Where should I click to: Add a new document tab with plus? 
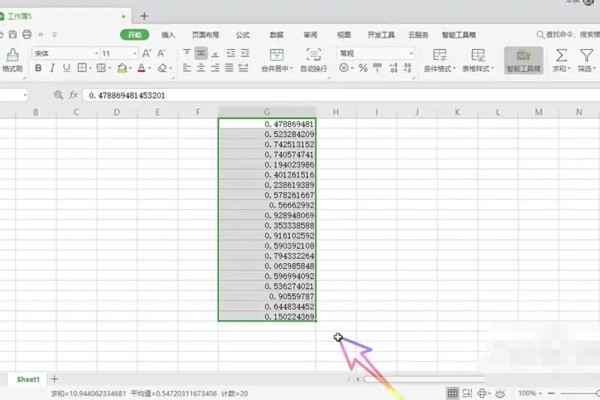[144, 16]
